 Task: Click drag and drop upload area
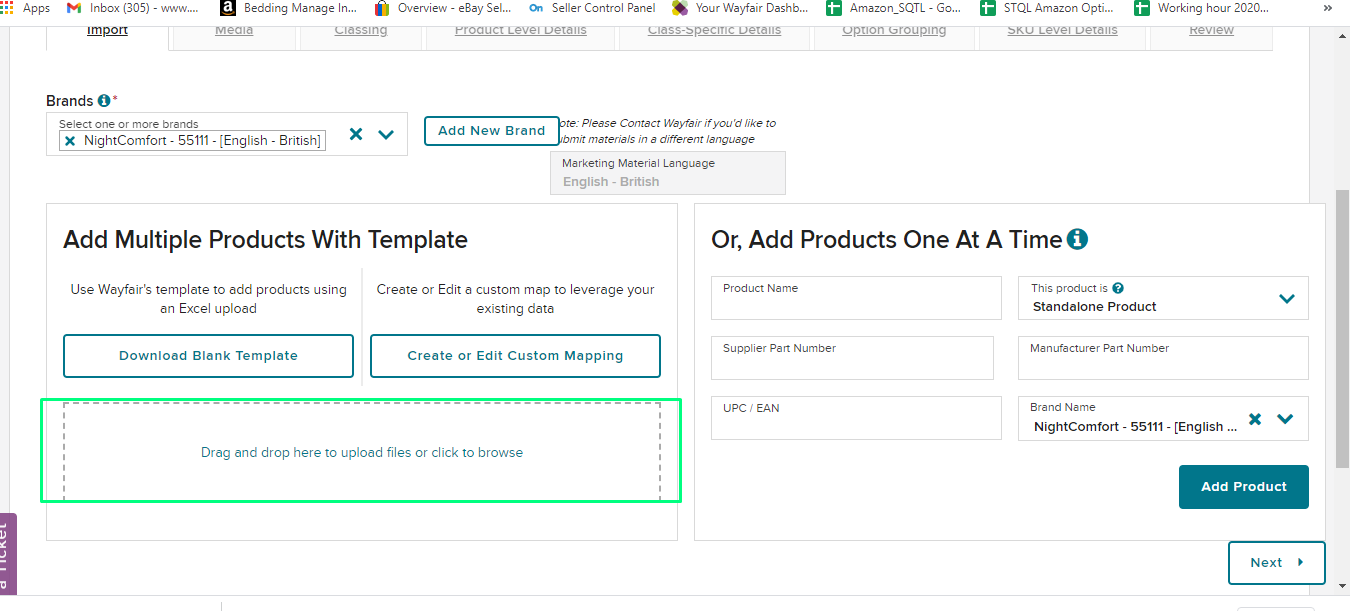click(x=361, y=452)
